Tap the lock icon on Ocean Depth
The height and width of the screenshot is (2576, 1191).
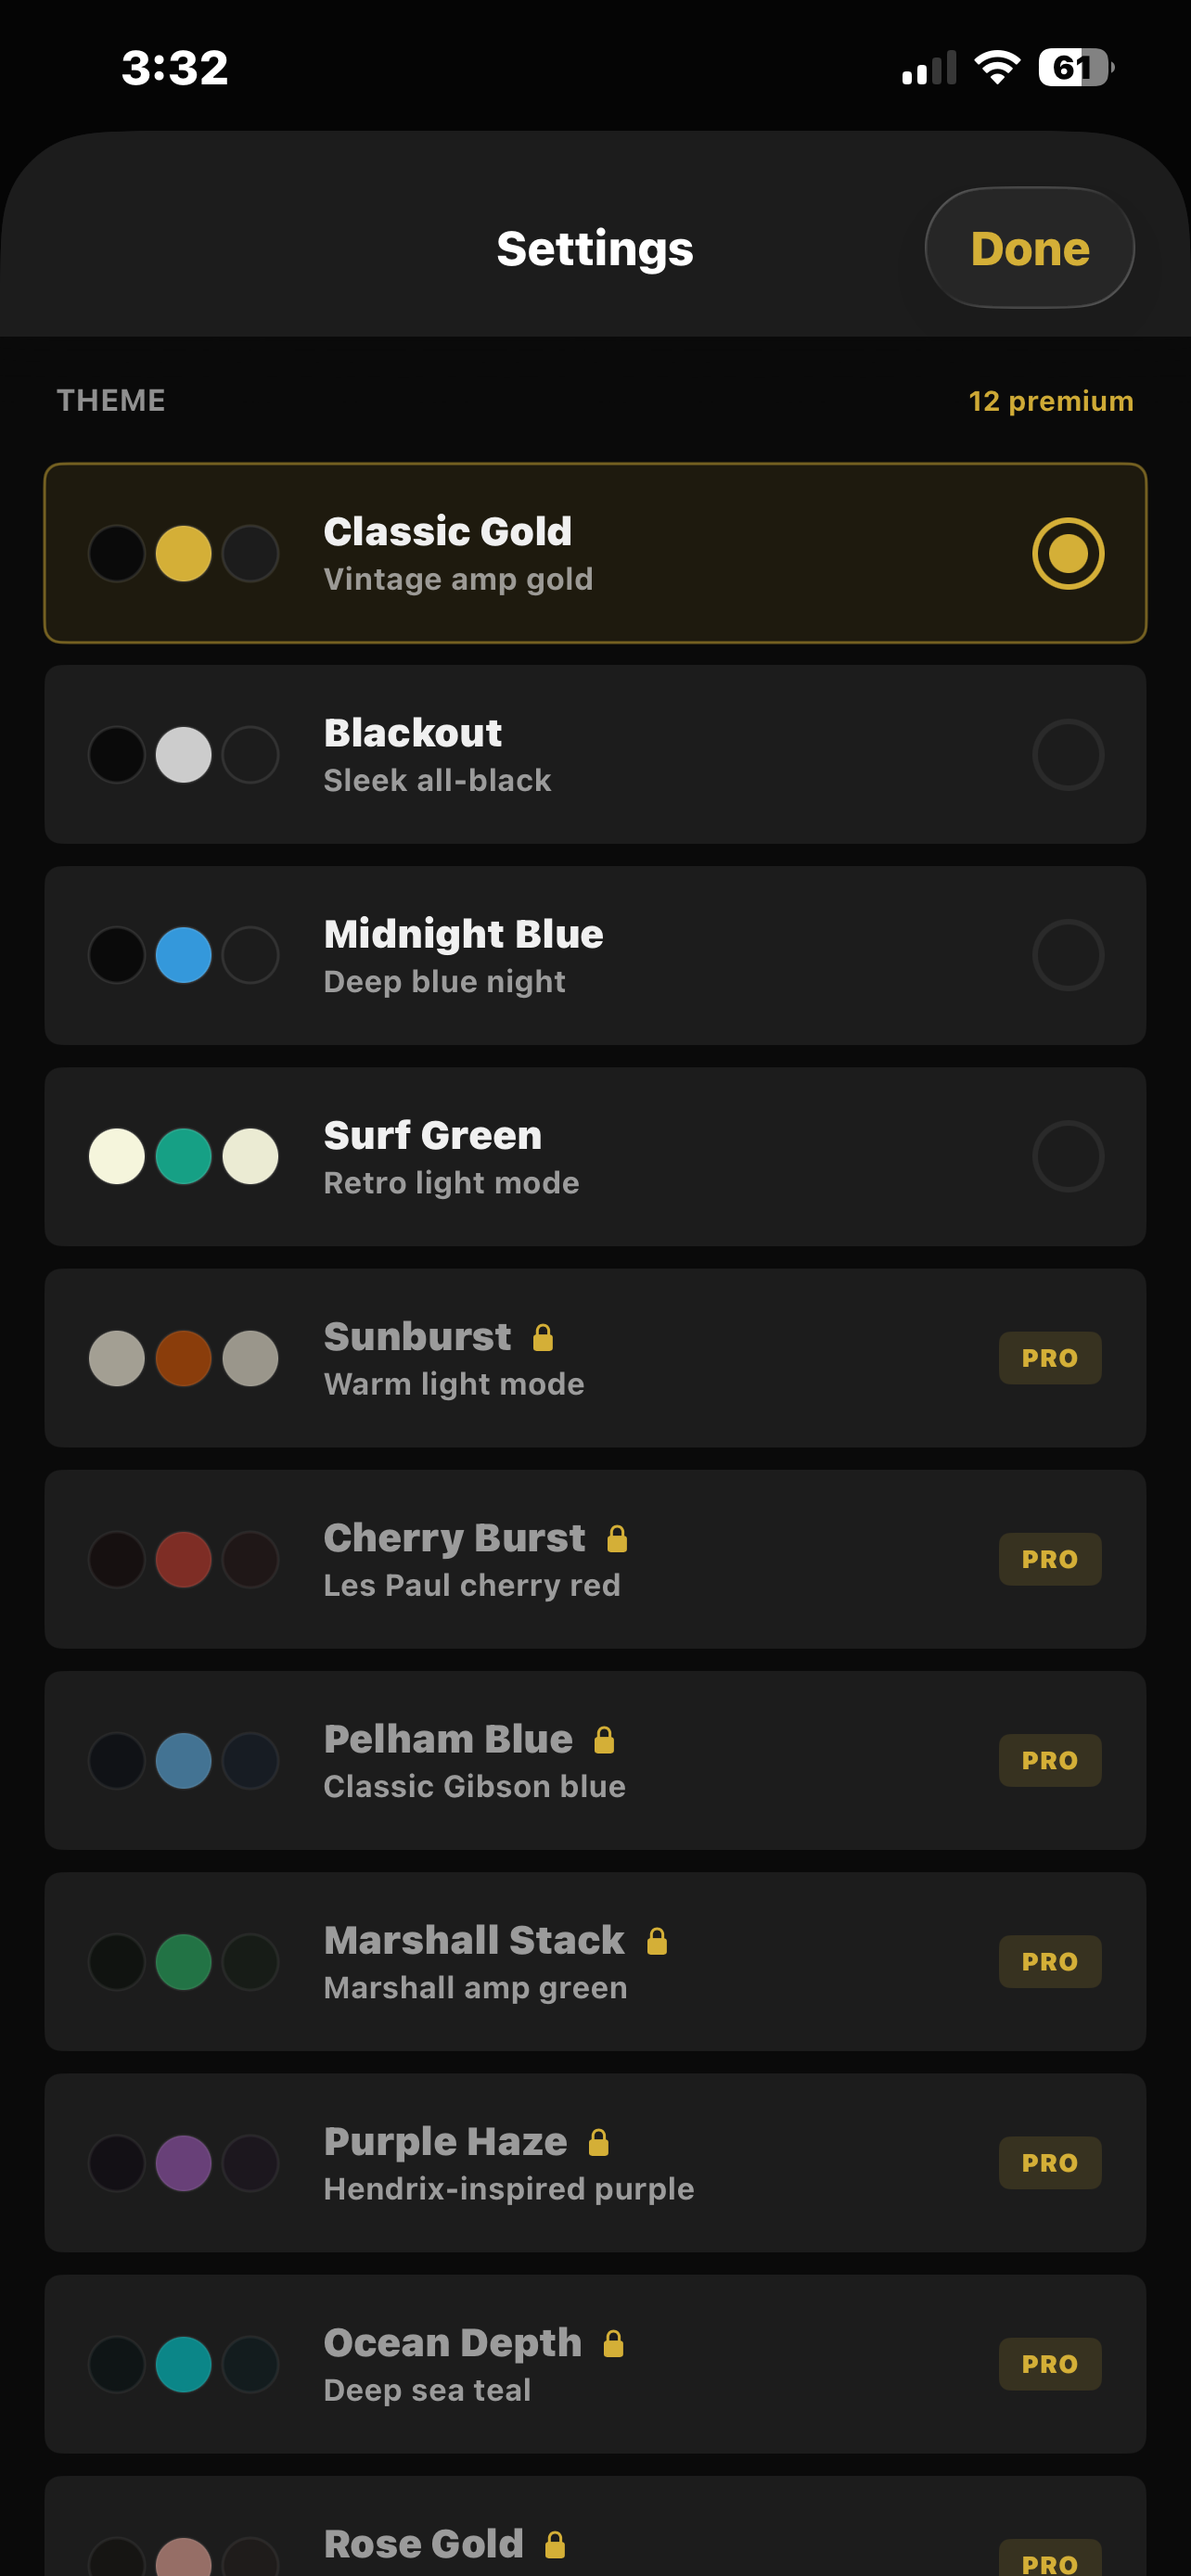point(613,2343)
